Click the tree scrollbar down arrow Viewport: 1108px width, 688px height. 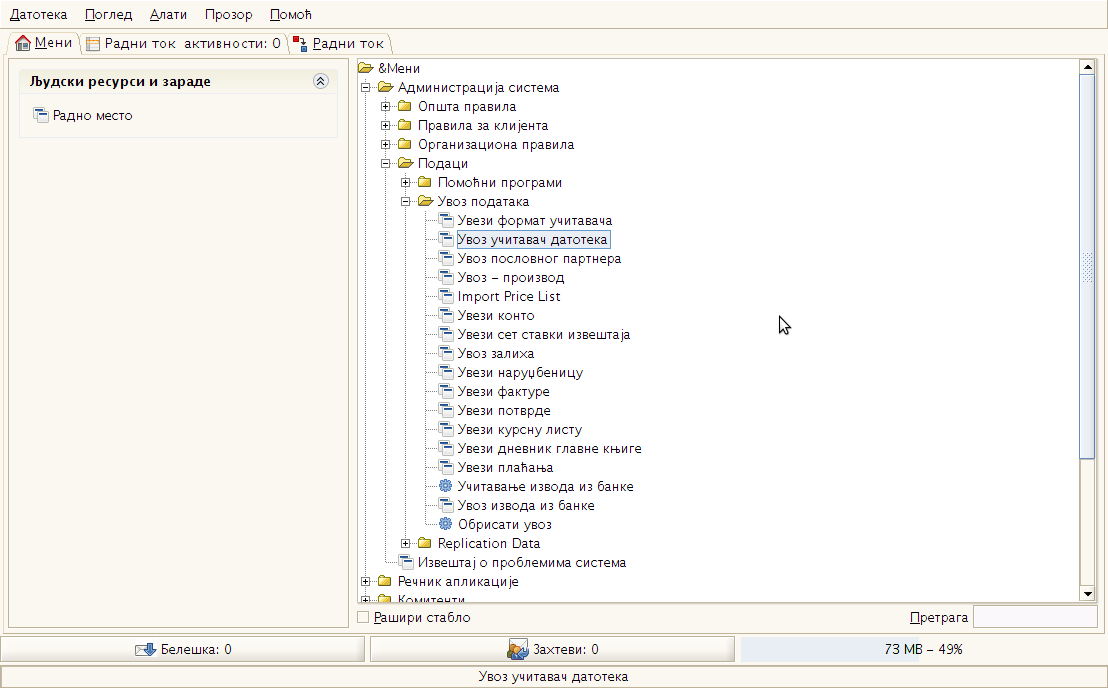1088,594
